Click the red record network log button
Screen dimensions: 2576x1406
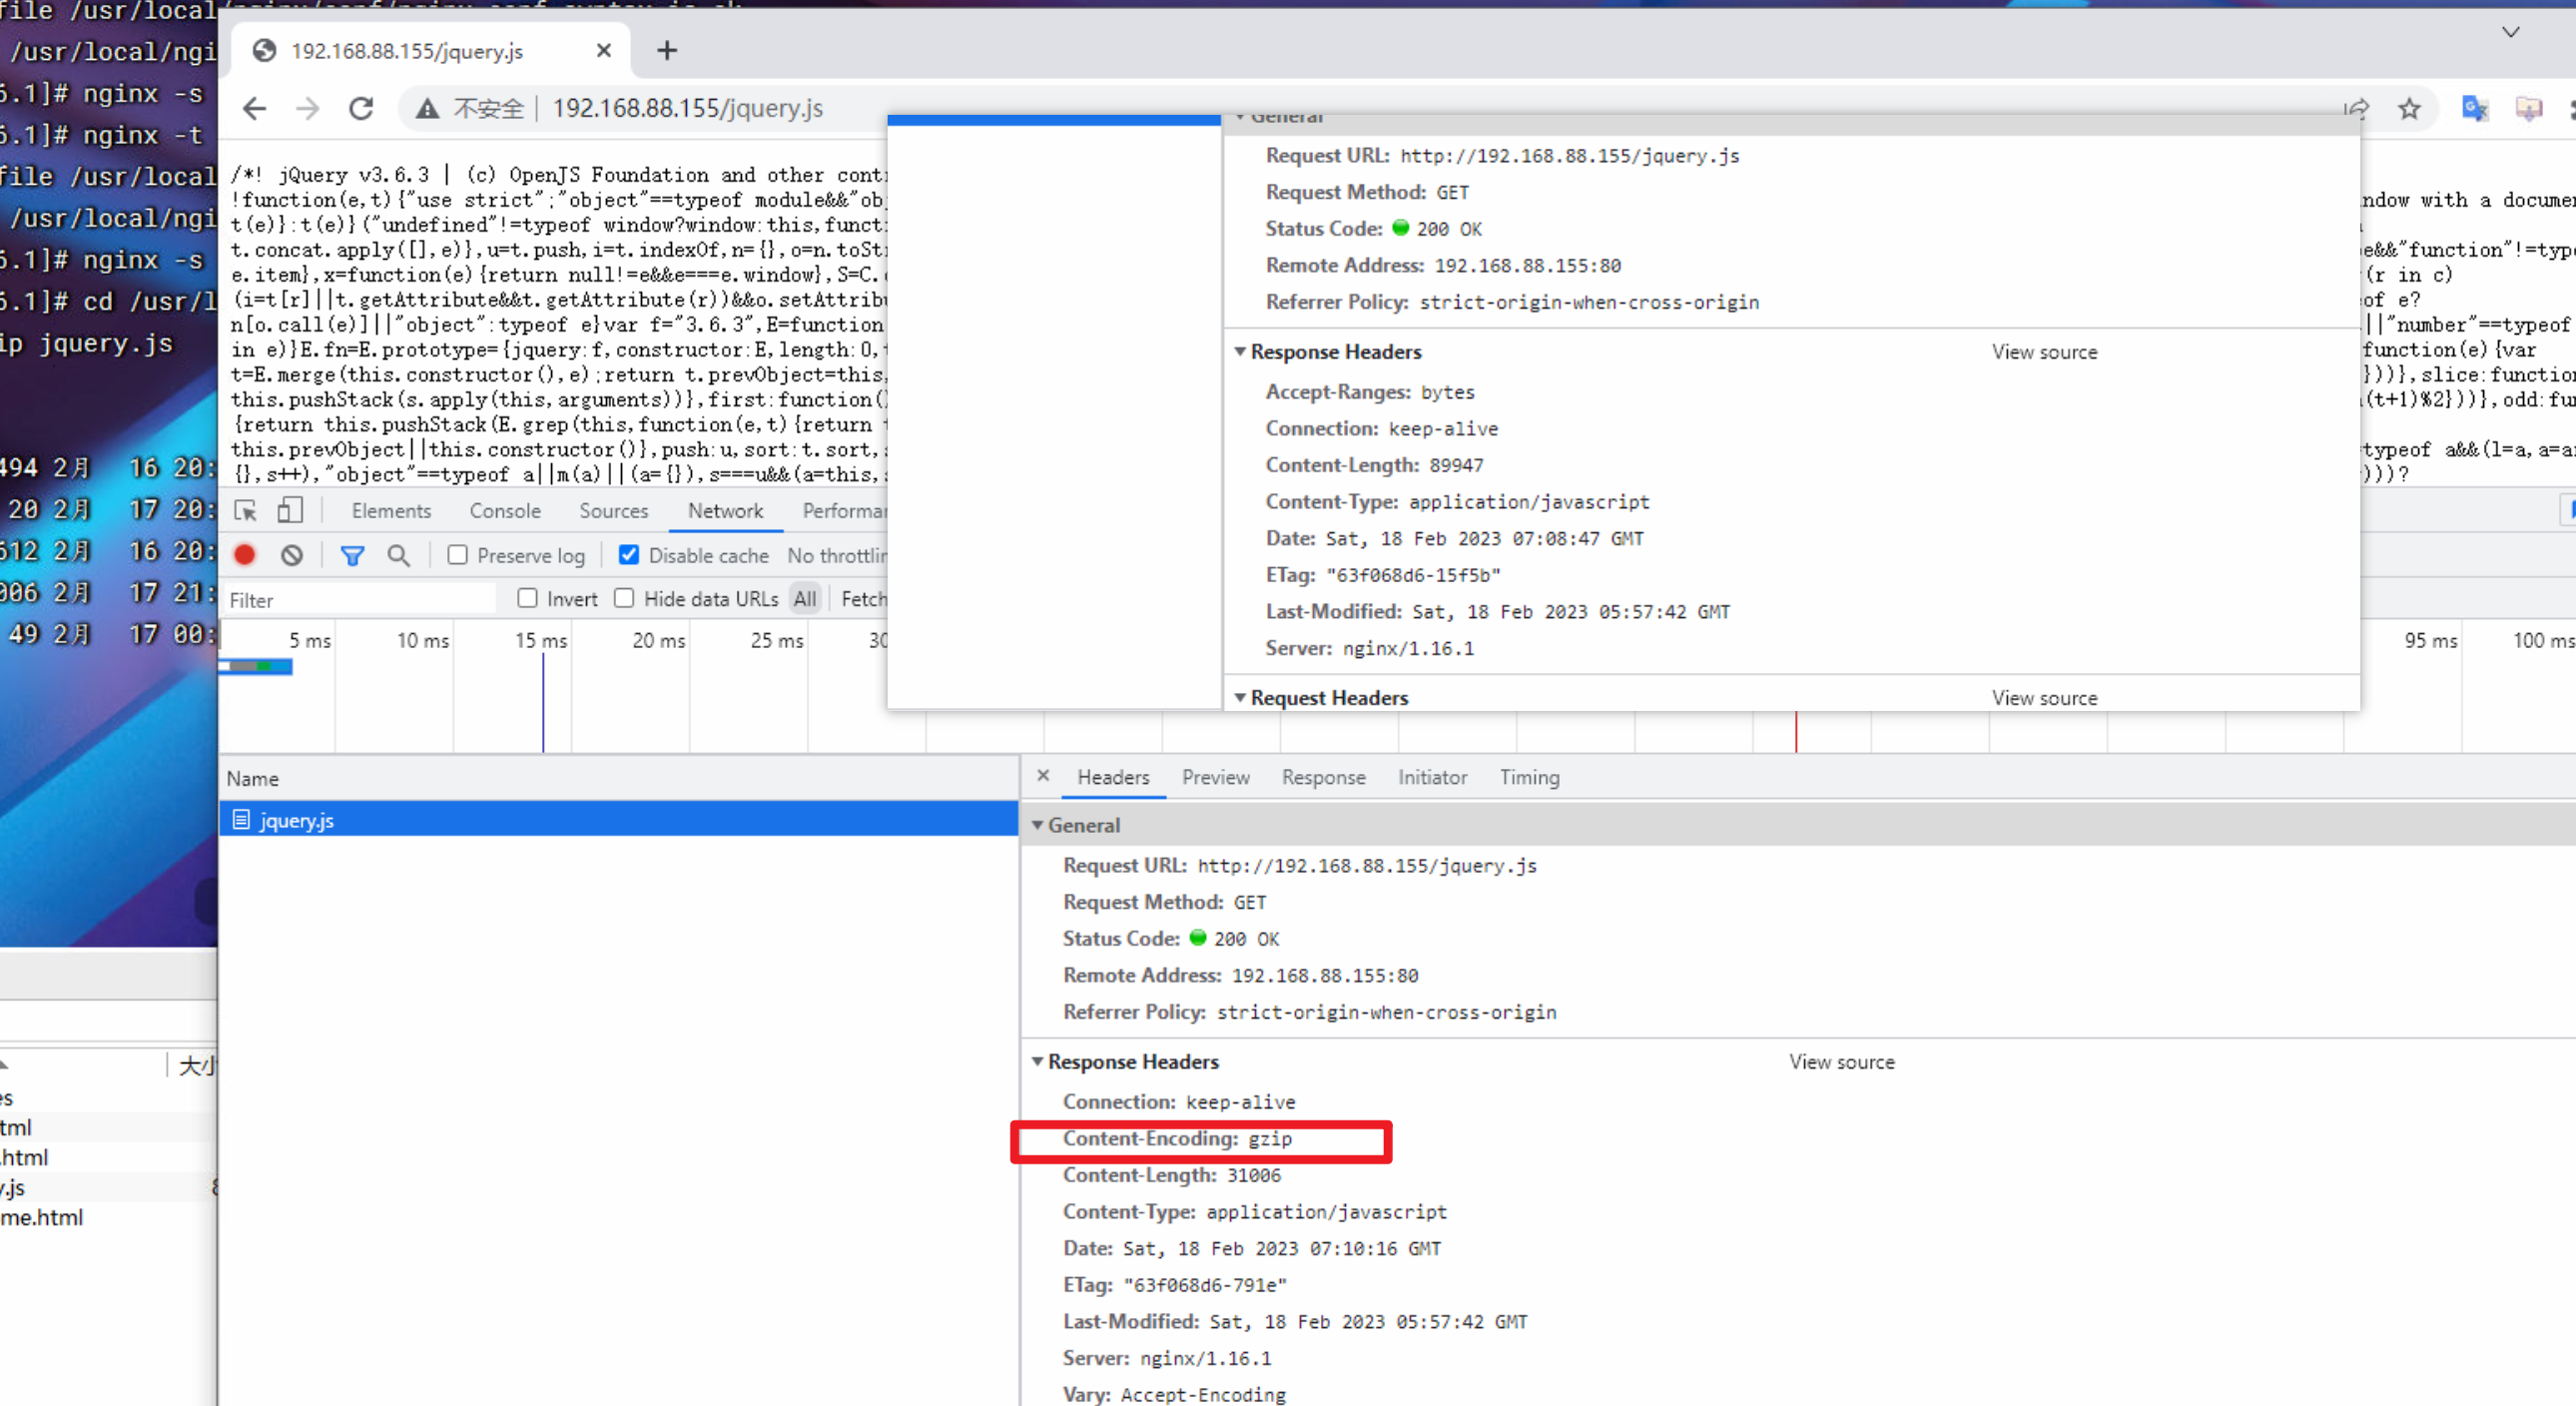click(244, 555)
